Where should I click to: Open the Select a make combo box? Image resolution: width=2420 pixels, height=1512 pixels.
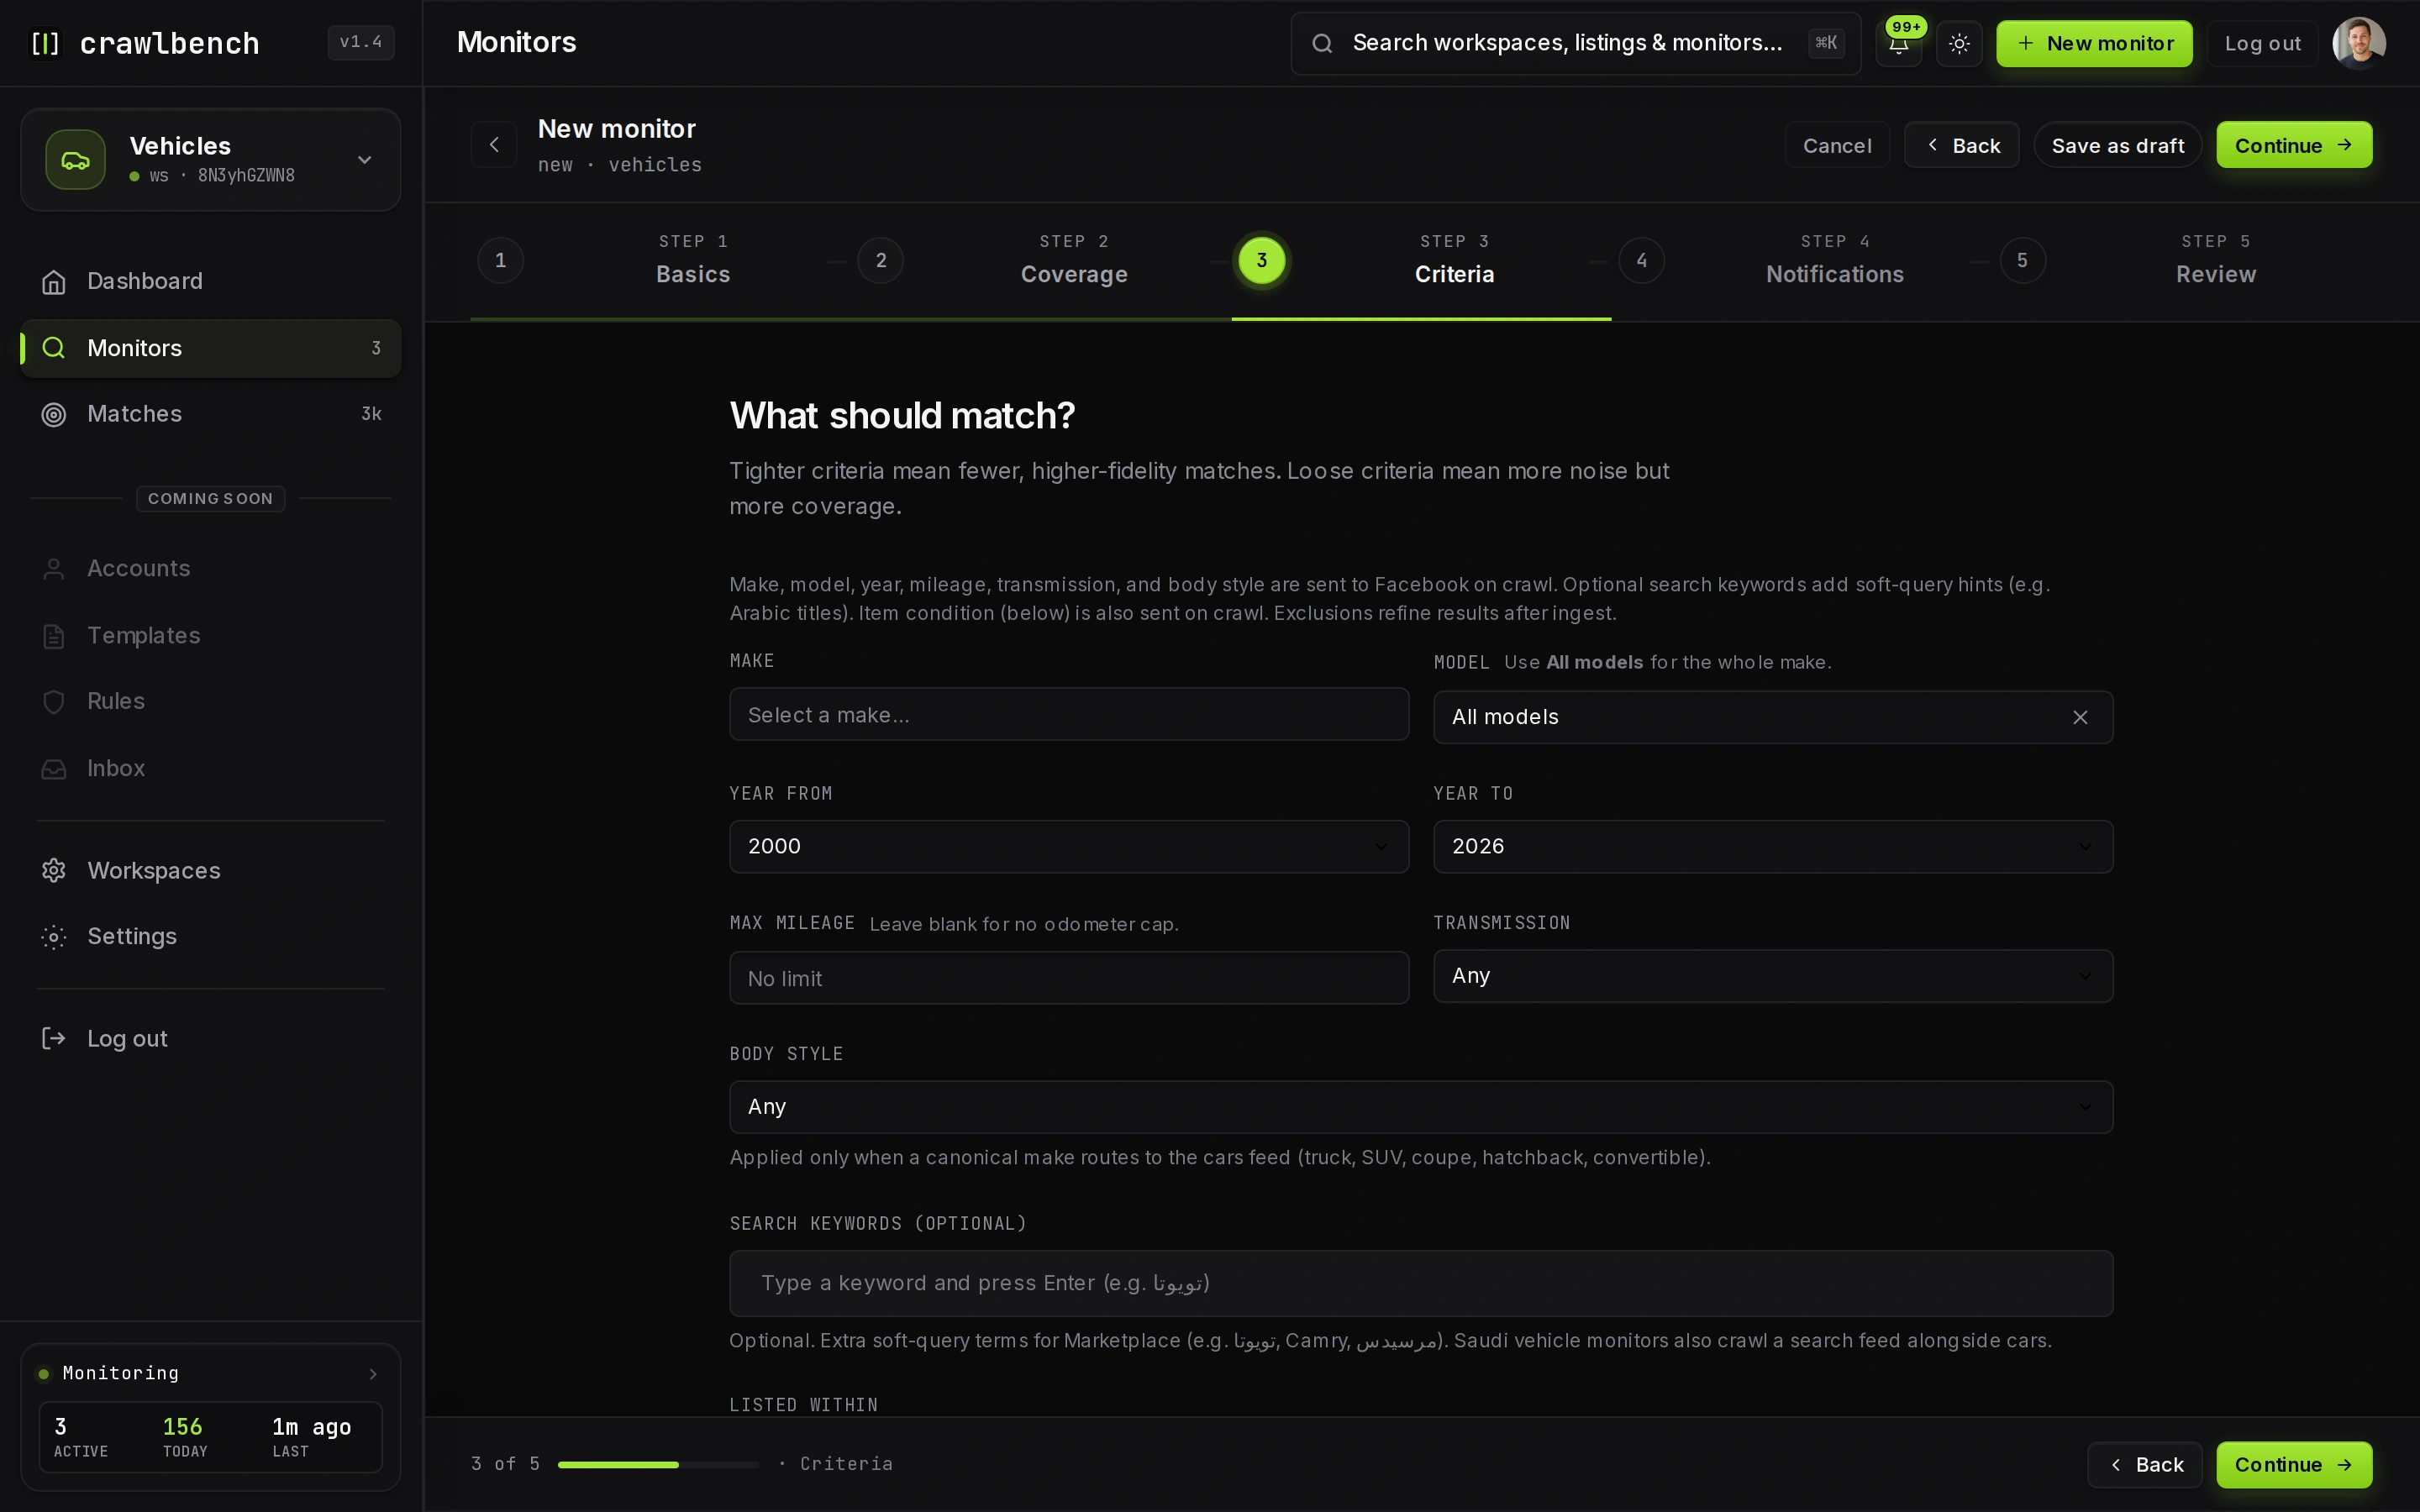(1069, 714)
